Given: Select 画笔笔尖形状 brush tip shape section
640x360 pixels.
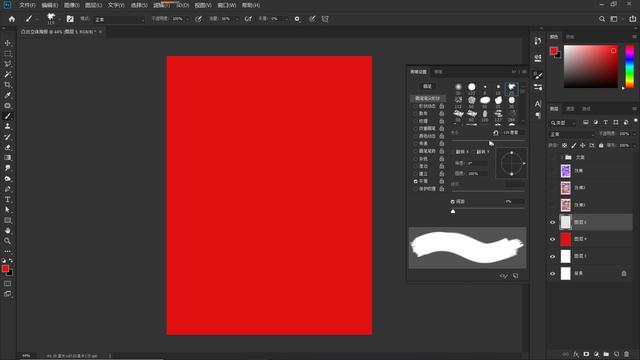Looking at the screenshot, I should (427, 98).
